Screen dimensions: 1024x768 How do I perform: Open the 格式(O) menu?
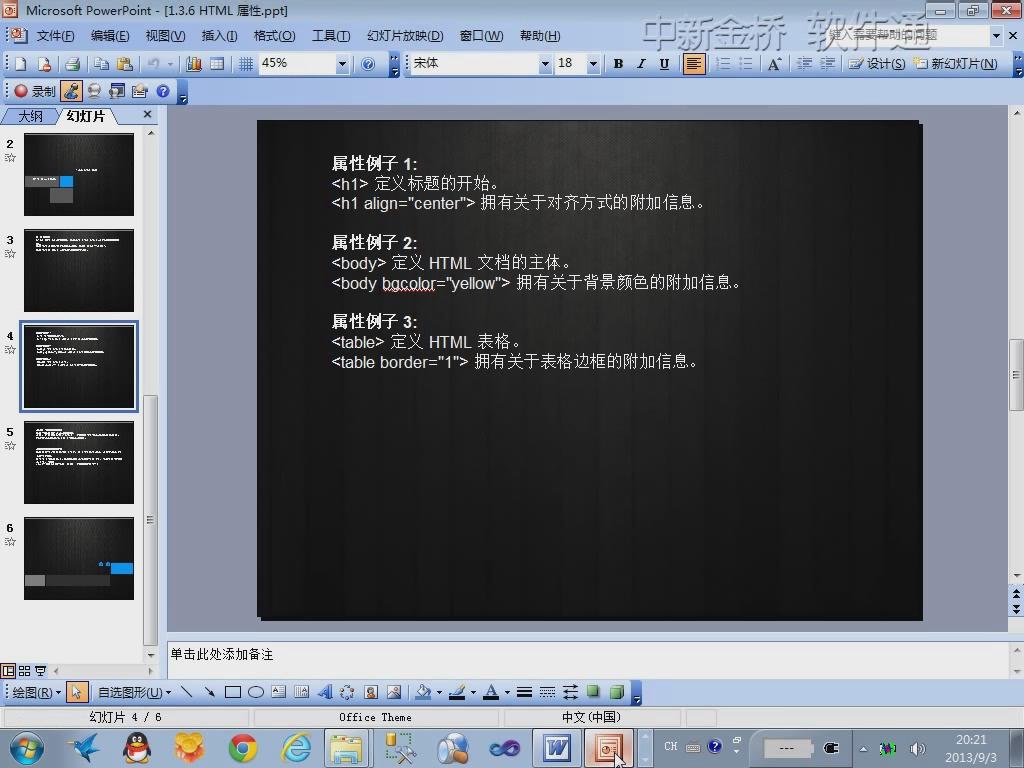(x=274, y=36)
